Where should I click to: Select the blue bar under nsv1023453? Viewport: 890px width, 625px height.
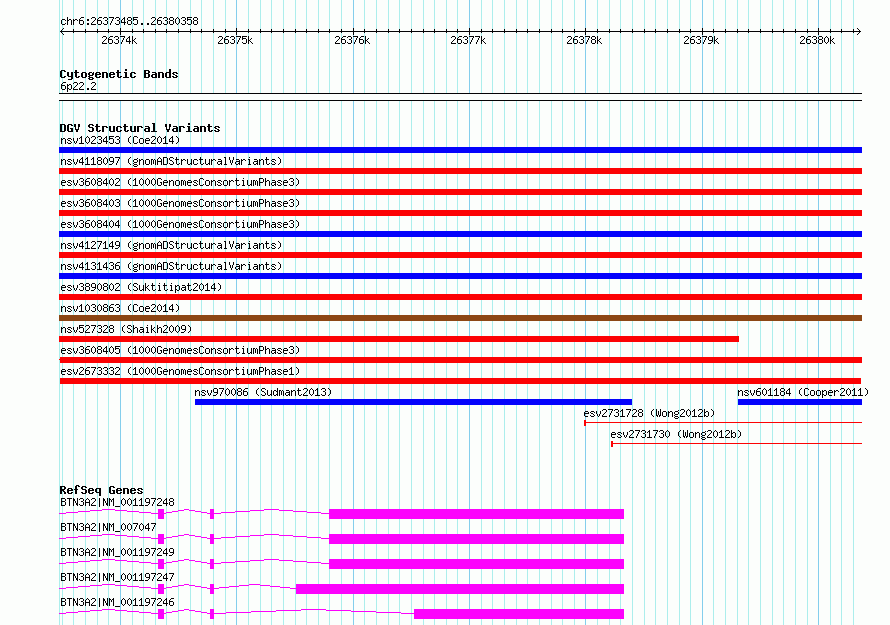(x=460, y=150)
